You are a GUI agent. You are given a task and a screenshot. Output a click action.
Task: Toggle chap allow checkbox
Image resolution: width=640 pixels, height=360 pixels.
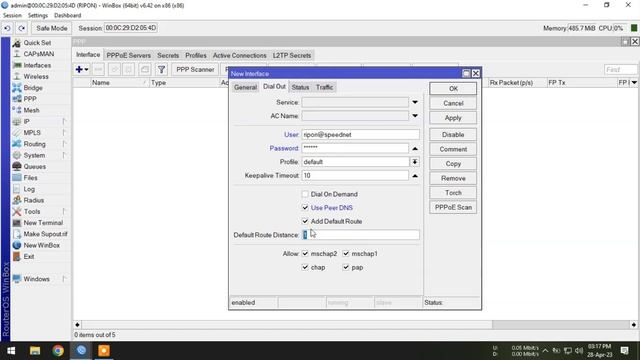[x=305, y=267]
